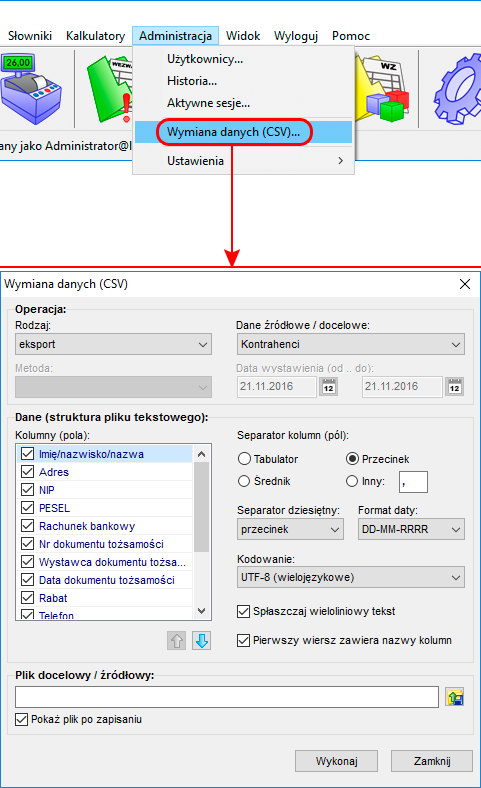Open the Kodowanie UTF-8 dropdown
This screenshot has width=481, height=788.
350,577
